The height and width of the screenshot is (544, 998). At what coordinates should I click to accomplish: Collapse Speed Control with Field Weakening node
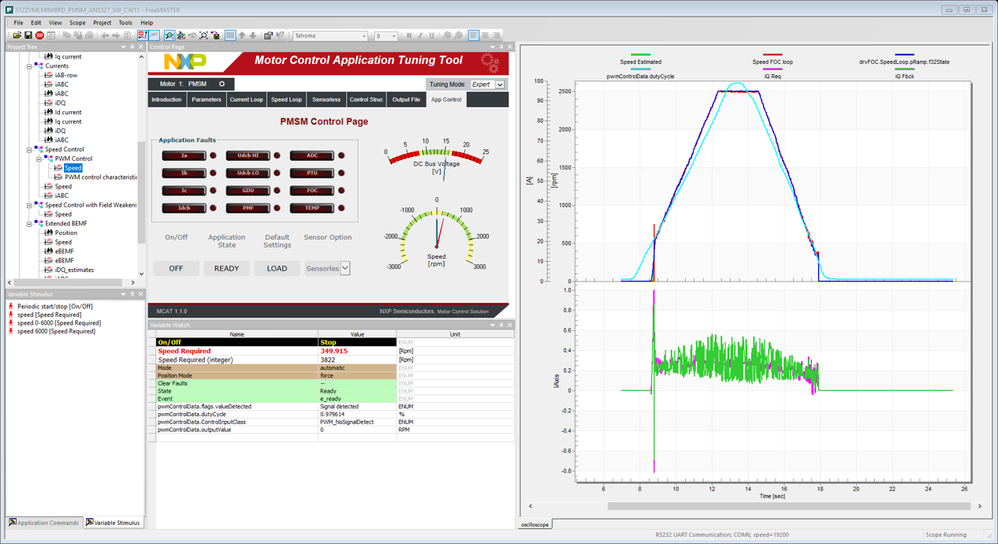click(29, 205)
